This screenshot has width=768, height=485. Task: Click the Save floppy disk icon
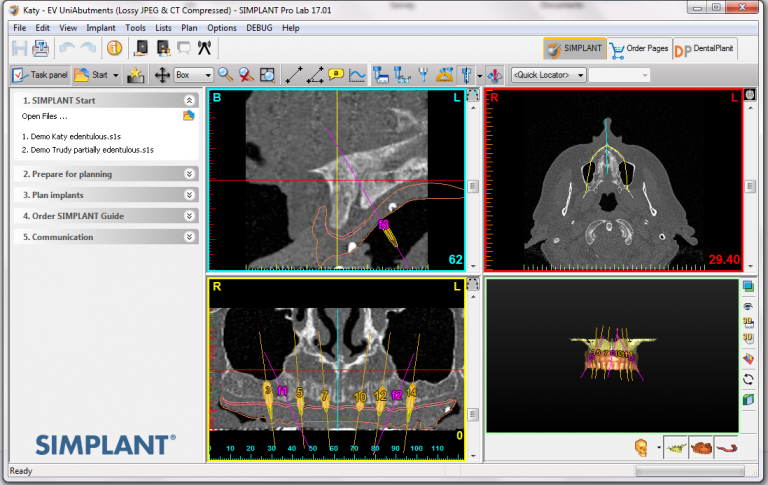tap(20, 48)
